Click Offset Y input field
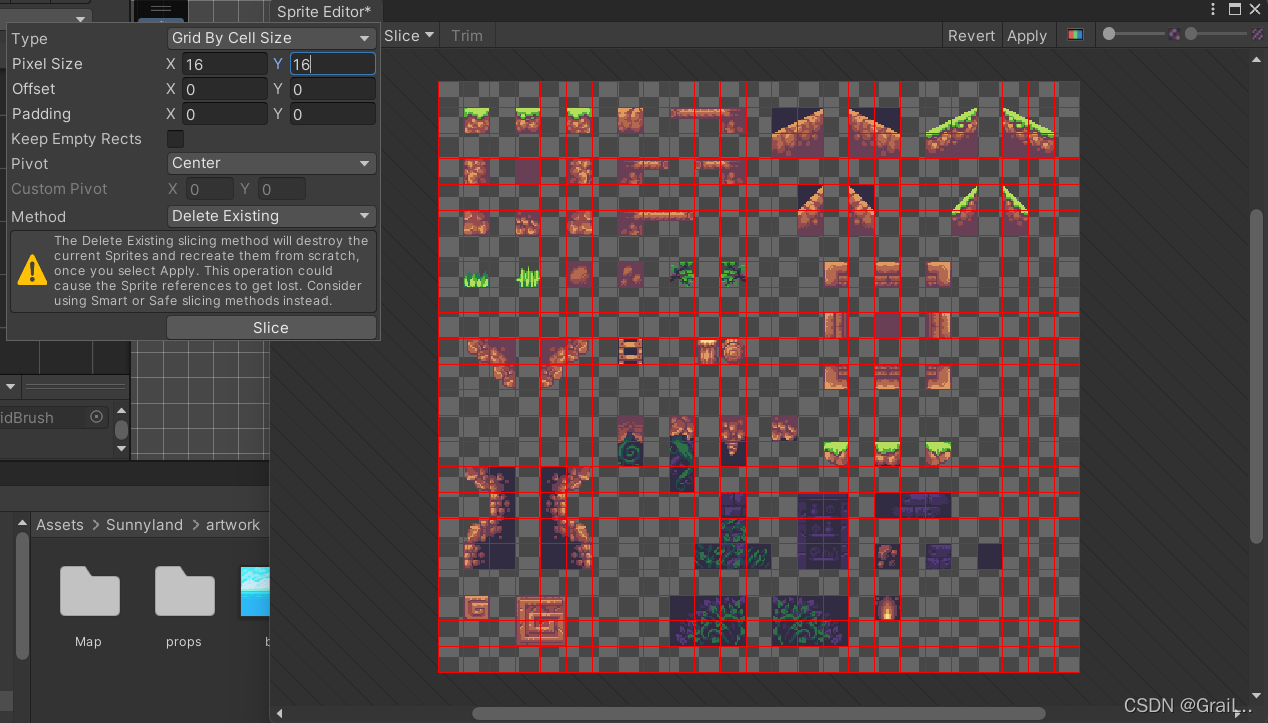Image resolution: width=1268 pixels, height=723 pixels. [332, 89]
